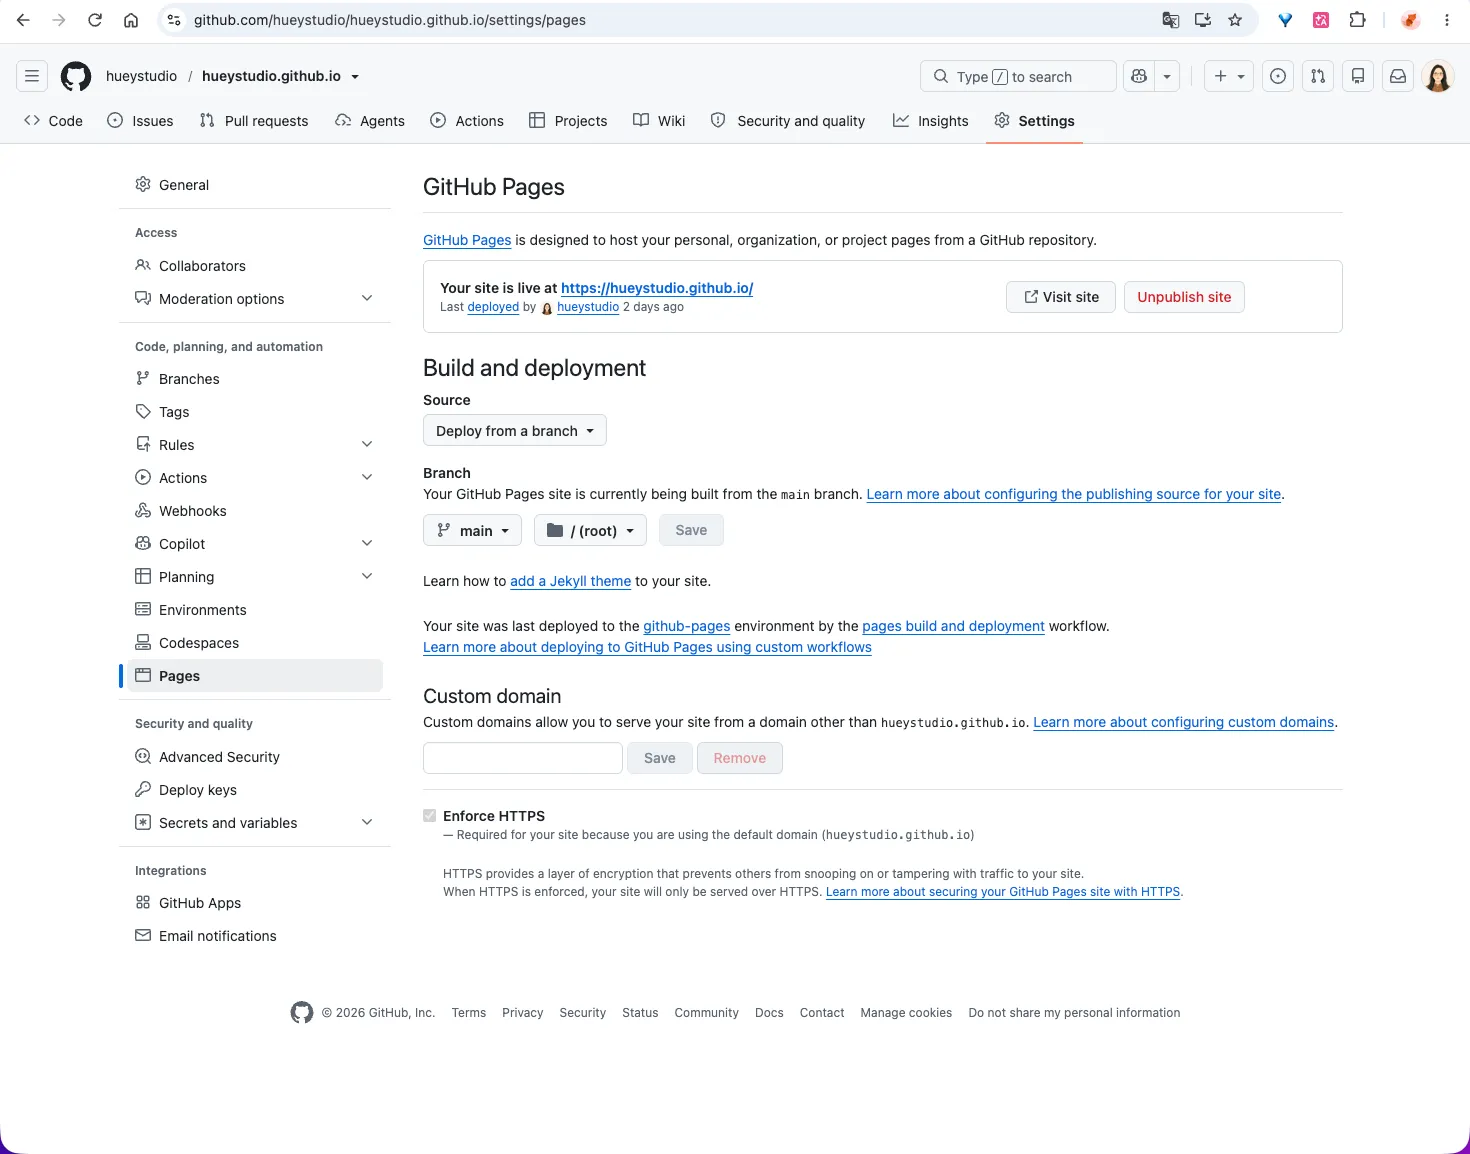Open pull requests icon in header

click(x=1318, y=76)
